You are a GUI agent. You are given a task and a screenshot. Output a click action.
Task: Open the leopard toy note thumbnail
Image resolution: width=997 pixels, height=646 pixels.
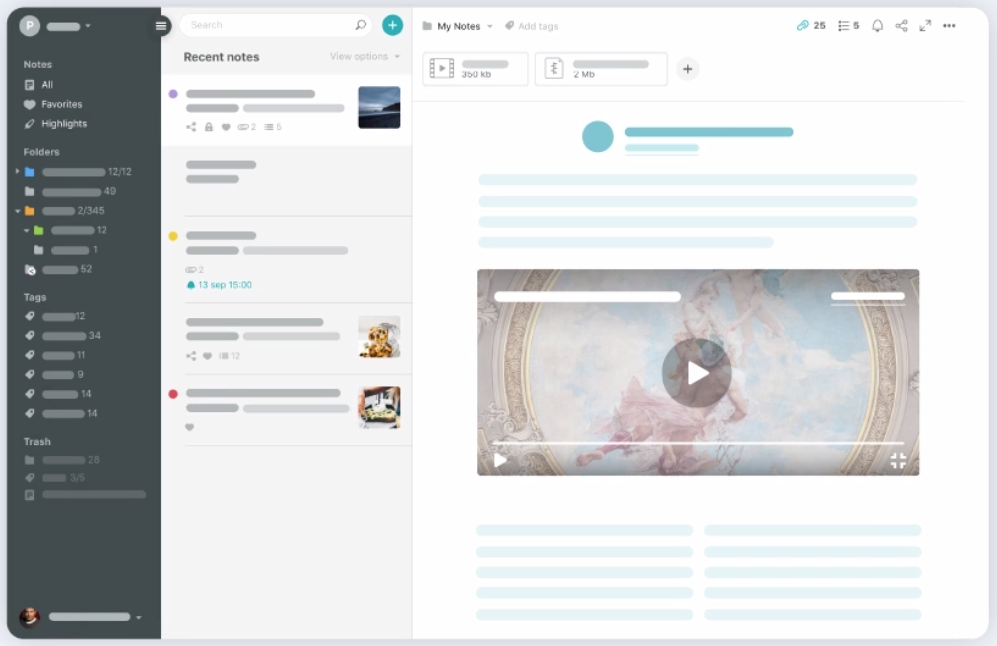(x=379, y=337)
